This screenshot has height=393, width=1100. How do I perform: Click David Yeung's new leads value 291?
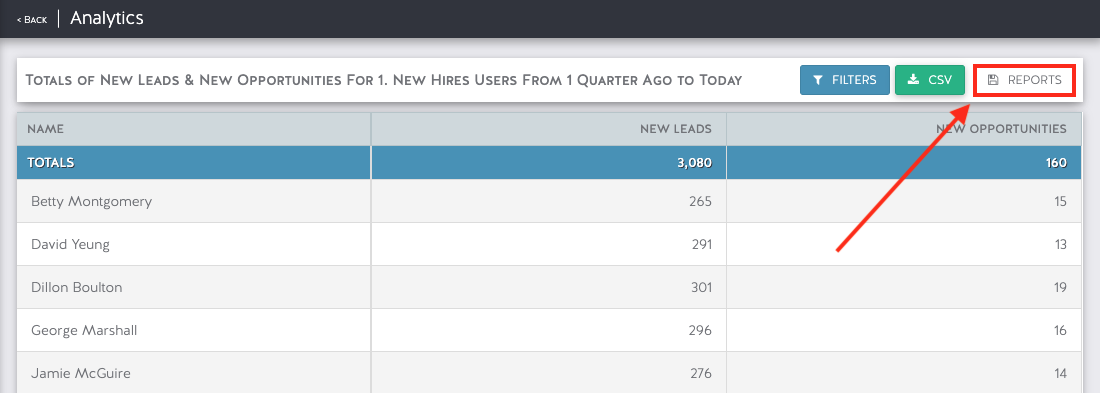[x=701, y=244]
